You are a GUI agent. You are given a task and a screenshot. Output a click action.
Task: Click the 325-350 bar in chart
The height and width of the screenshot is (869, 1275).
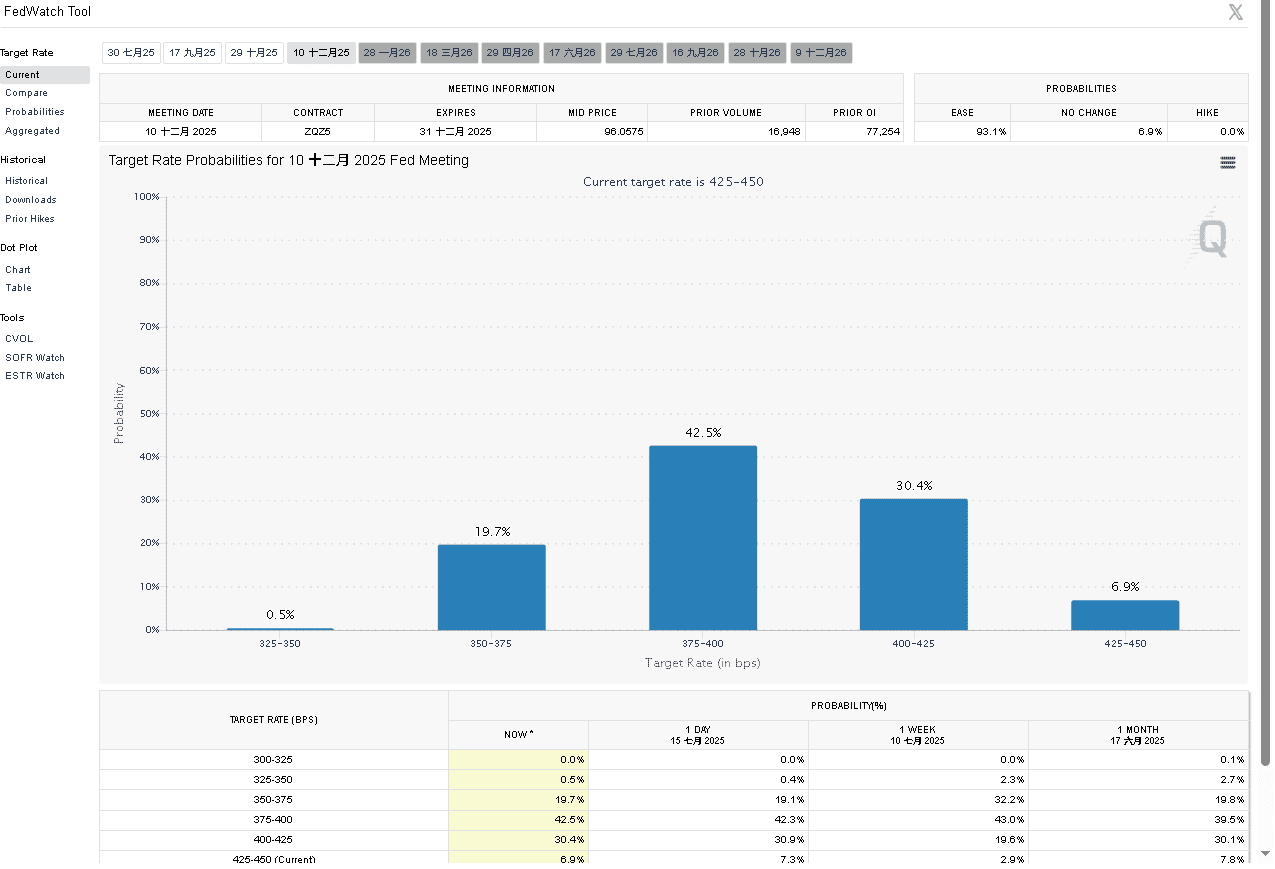pos(281,629)
